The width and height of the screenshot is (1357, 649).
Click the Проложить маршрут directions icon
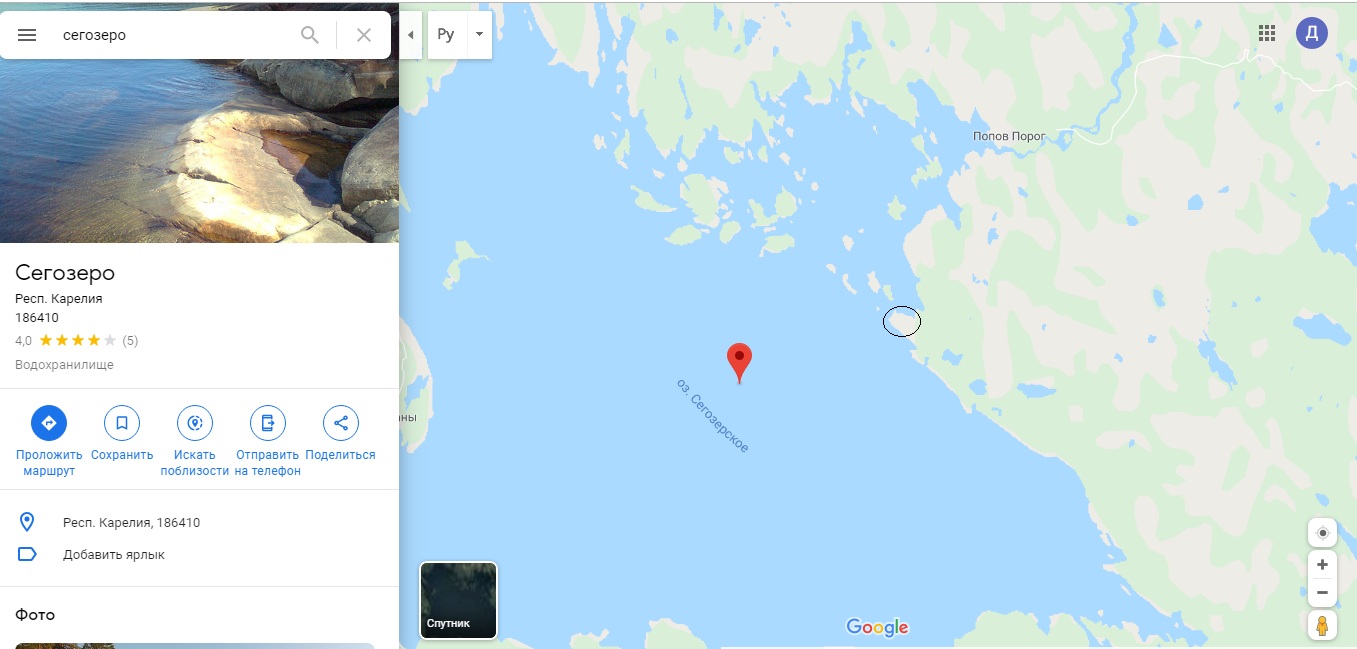(49, 423)
